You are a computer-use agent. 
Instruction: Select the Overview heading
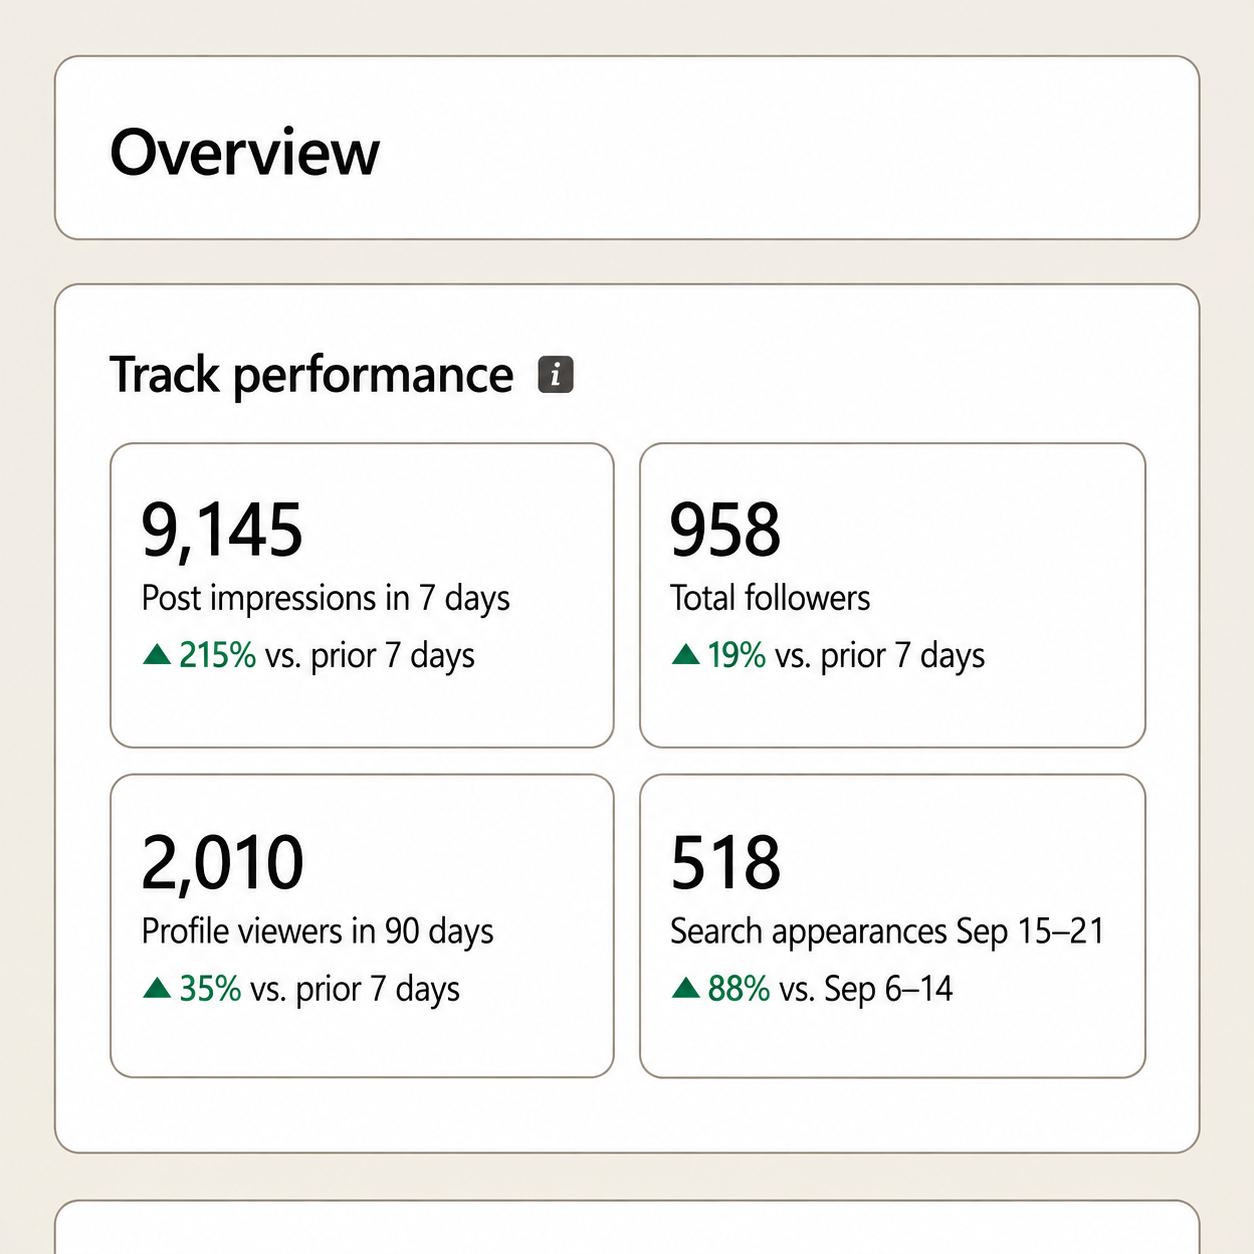pyautogui.click(x=245, y=152)
